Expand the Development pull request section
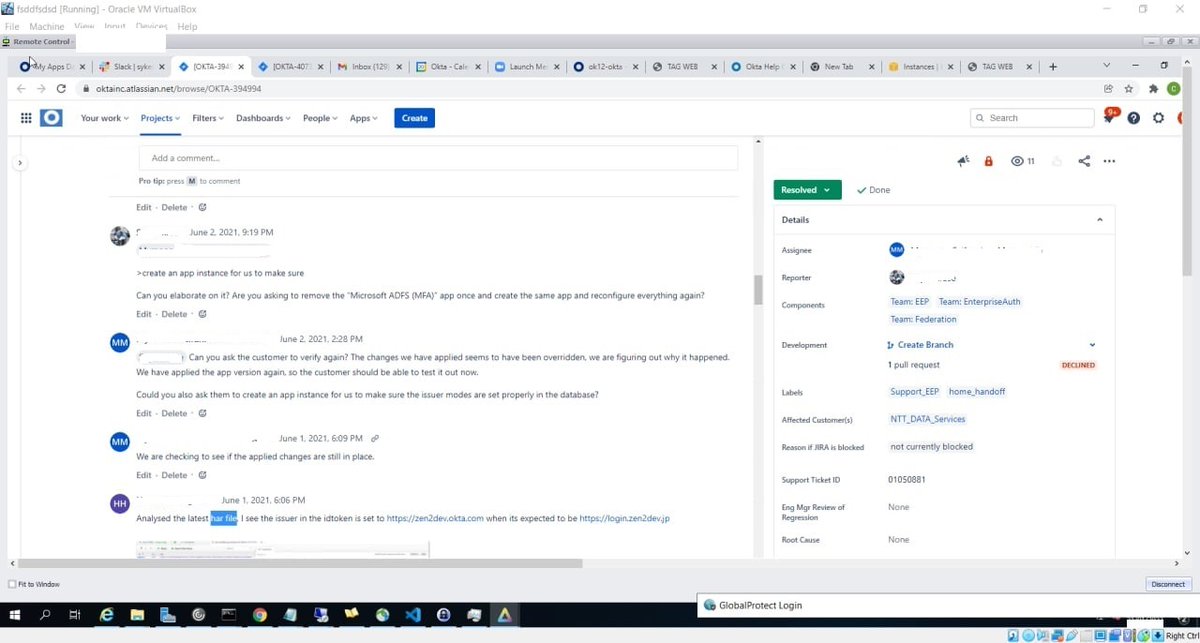Screen dimensions: 1200x643 click(1092, 344)
